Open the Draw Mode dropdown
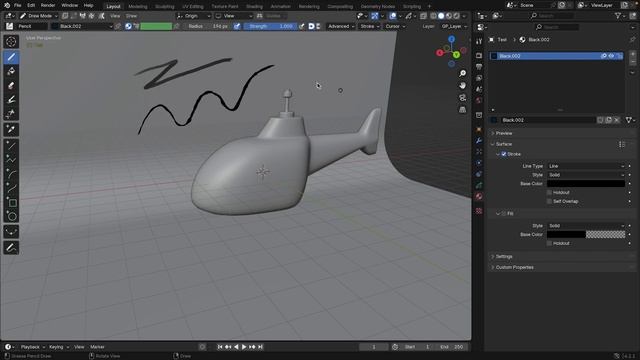 tap(39, 16)
